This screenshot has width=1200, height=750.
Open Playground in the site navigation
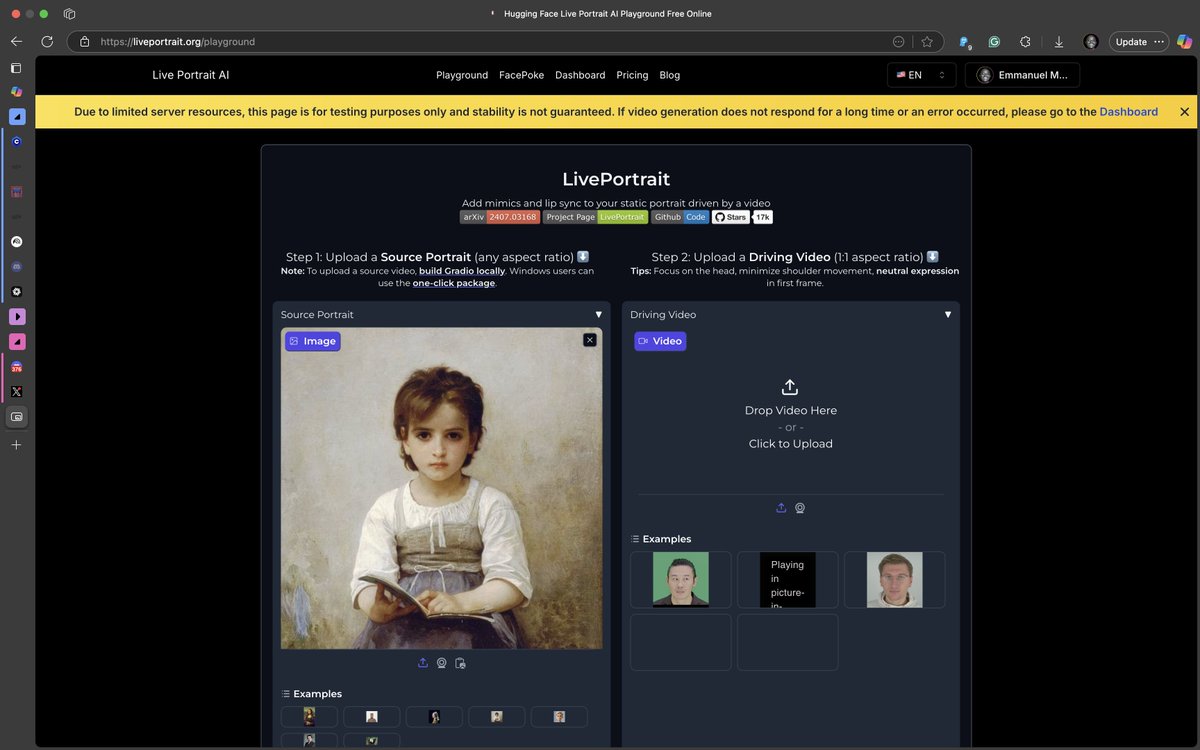click(462, 75)
